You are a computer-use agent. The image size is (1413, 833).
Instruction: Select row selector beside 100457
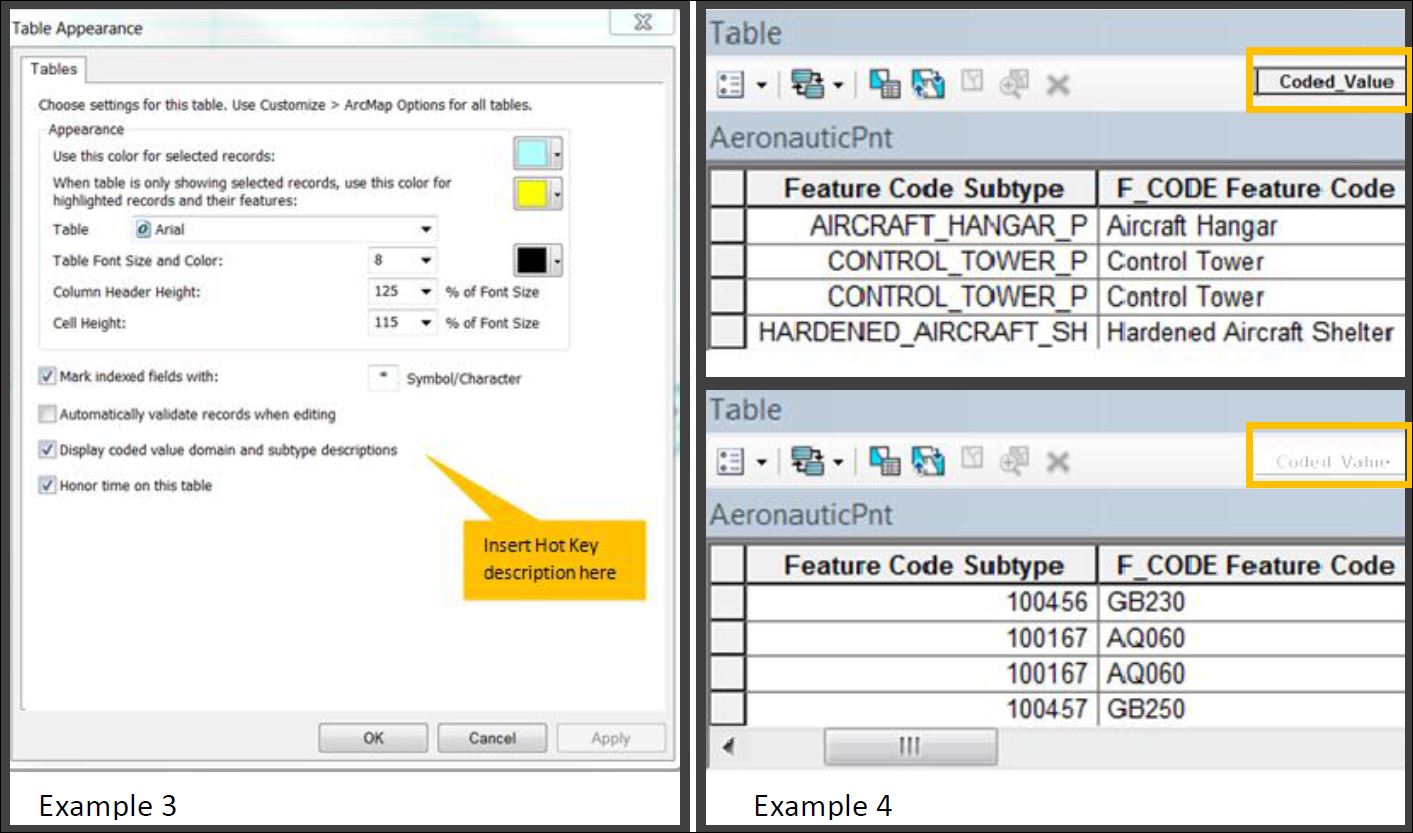click(x=727, y=709)
